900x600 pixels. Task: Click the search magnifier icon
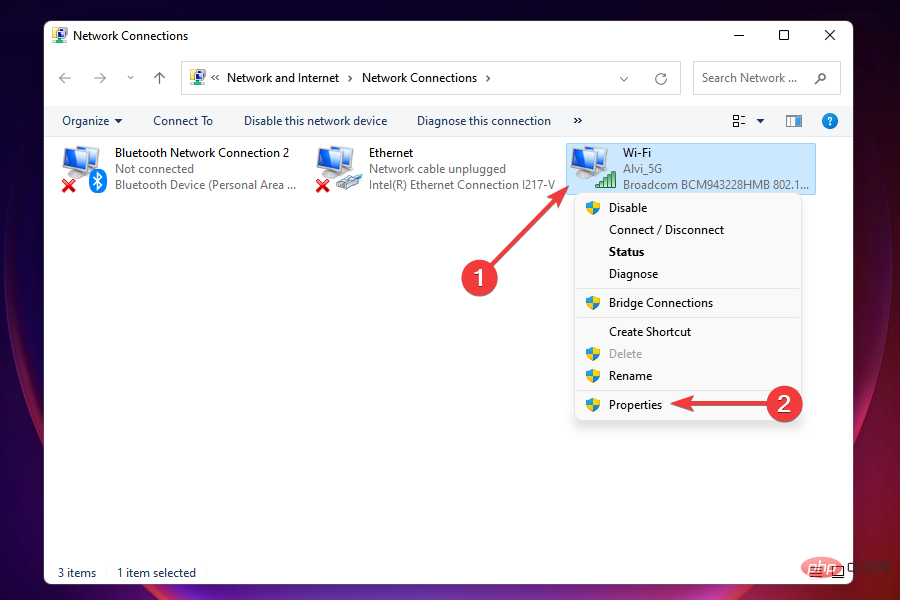[x=820, y=77]
